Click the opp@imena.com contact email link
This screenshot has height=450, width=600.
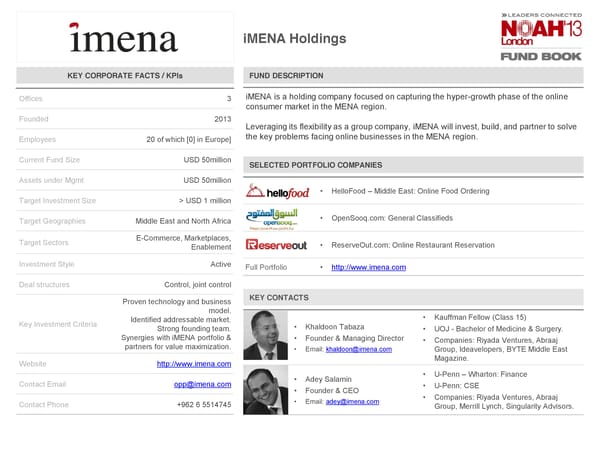[x=202, y=384]
